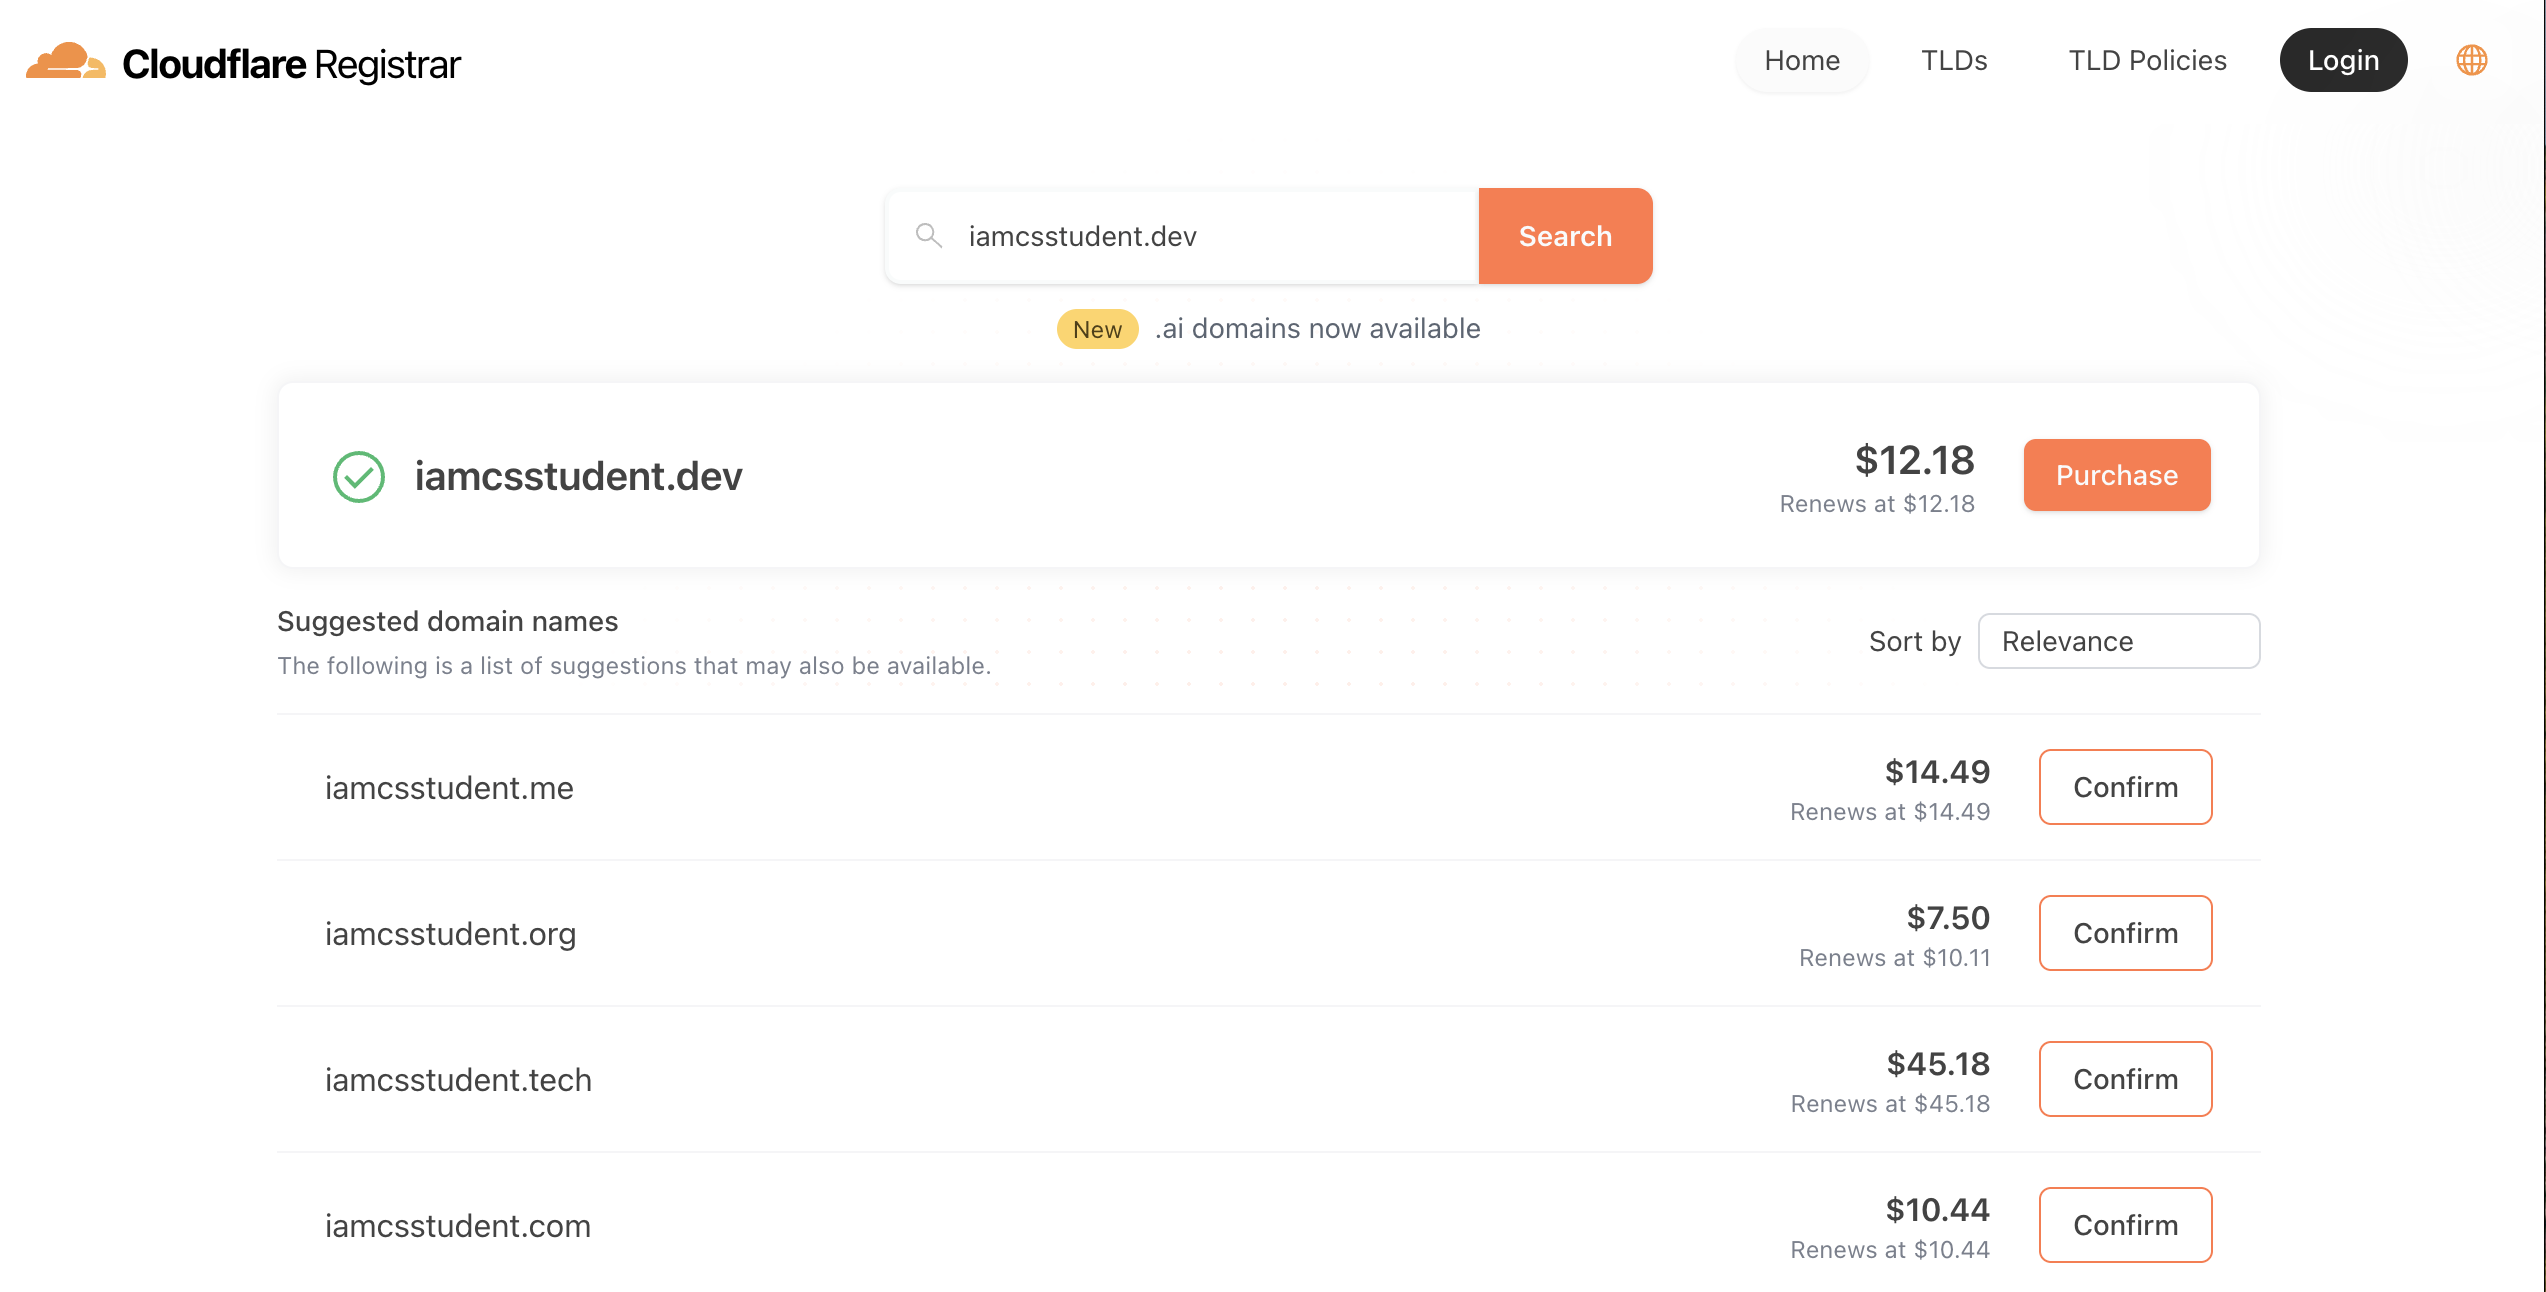
Task: Click the Cloudflare cloud logo icon
Action: coord(65,62)
